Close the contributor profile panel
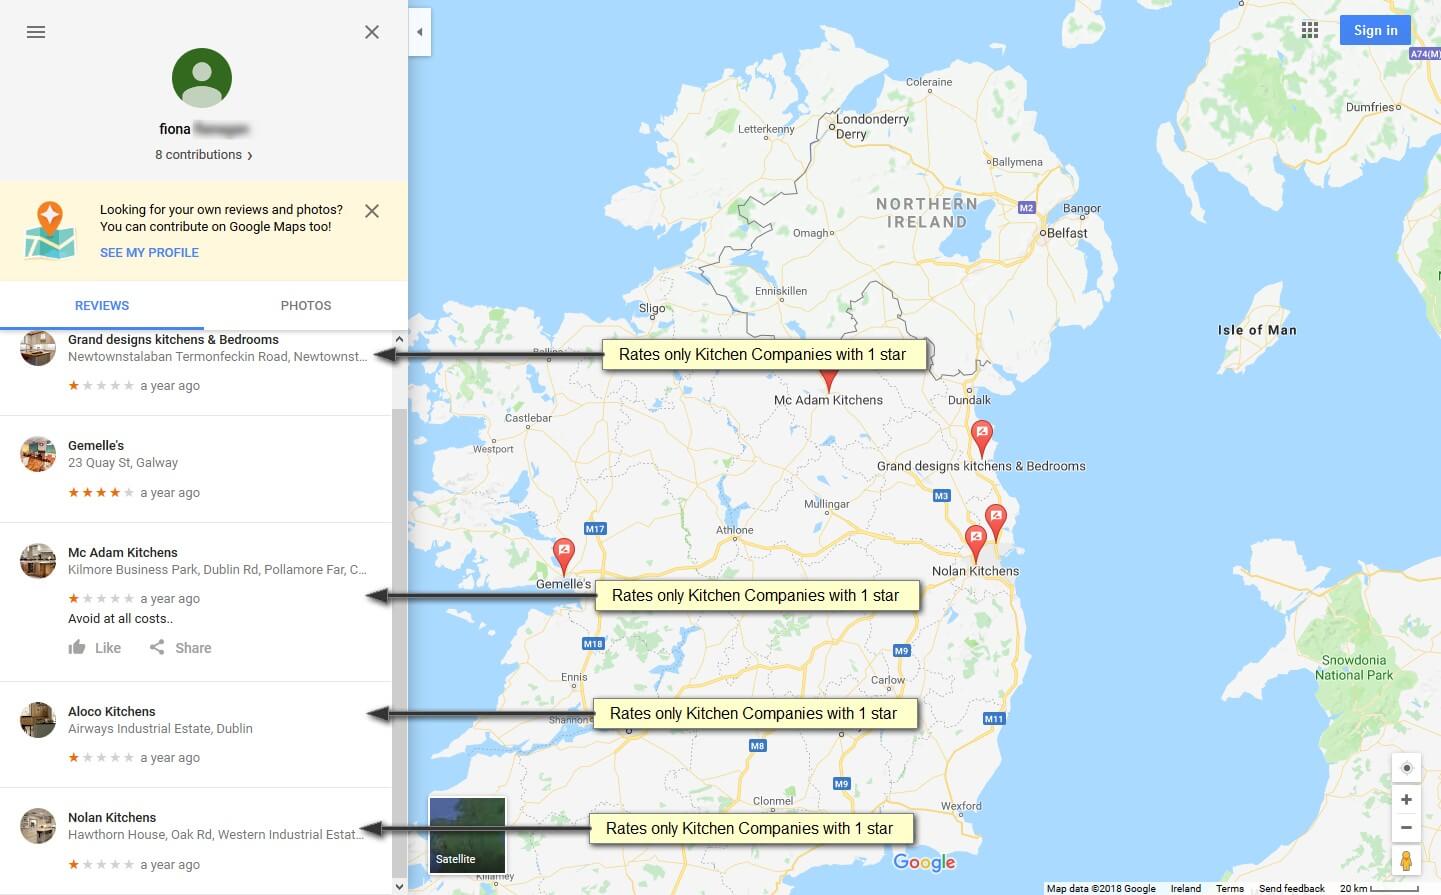The height and width of the screenshot is (895, 1441). pyautogui.click(x=372, y=32)
